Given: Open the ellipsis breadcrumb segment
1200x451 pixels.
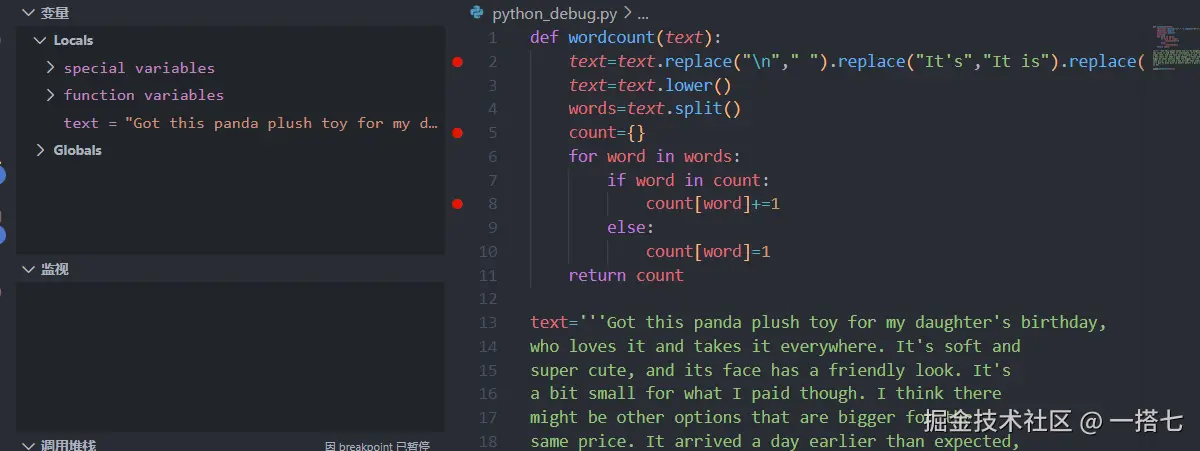Looking at the screenshot, I should [x=643, y=14].
